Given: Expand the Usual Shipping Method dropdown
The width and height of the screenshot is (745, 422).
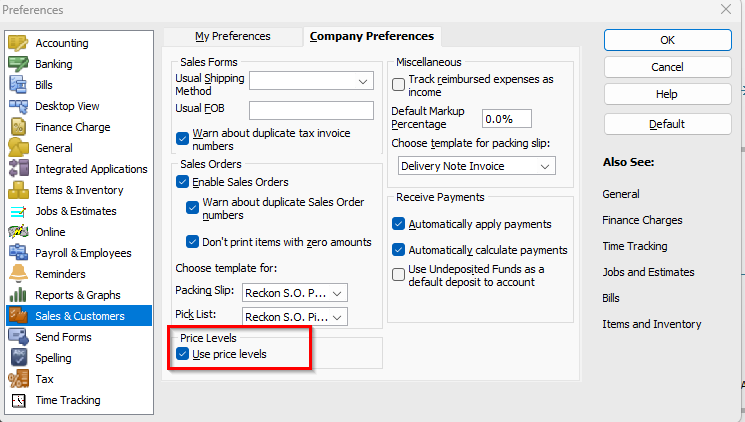Looking at the screenshot, I should pos(311,81).
